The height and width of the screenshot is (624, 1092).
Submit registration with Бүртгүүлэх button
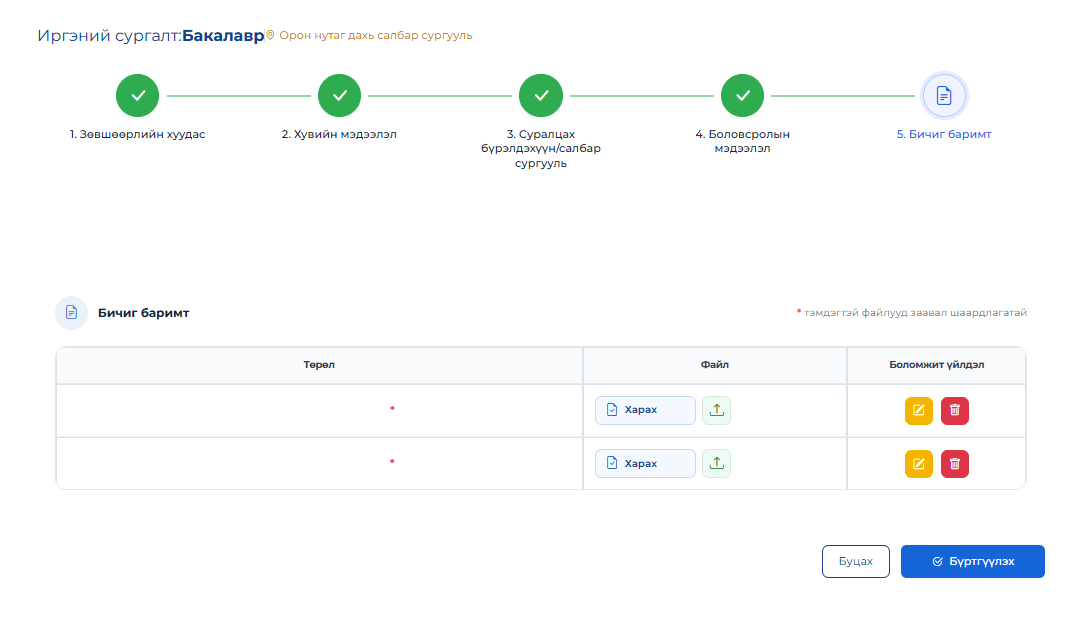pyautogui.click(x=973, y=561)
